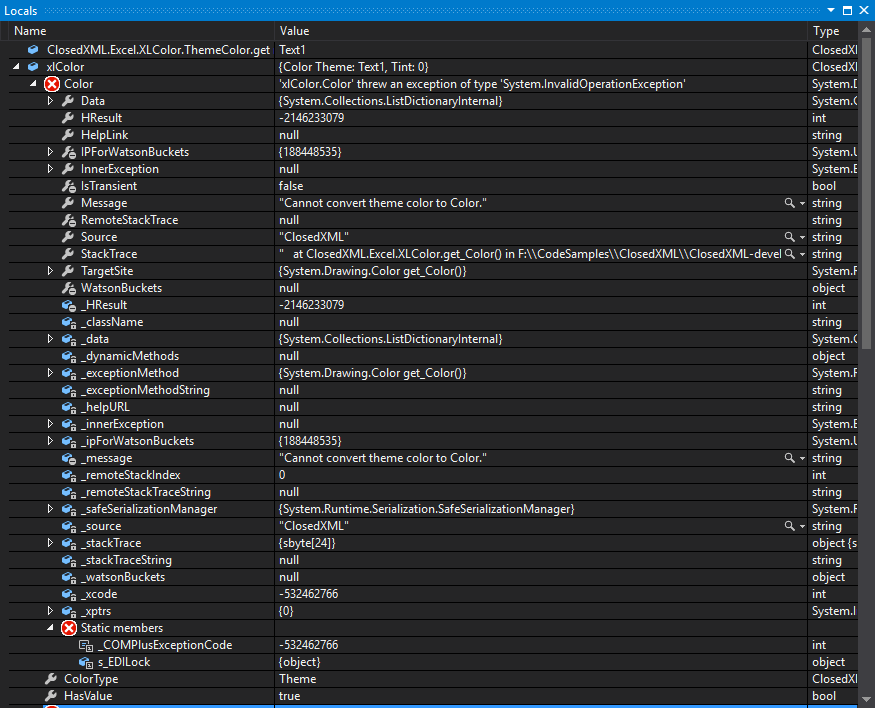Screen dimensions: 875x708
Task: Open the Text Visualizer magnifier for Message
Action: [x=789, y=202]
